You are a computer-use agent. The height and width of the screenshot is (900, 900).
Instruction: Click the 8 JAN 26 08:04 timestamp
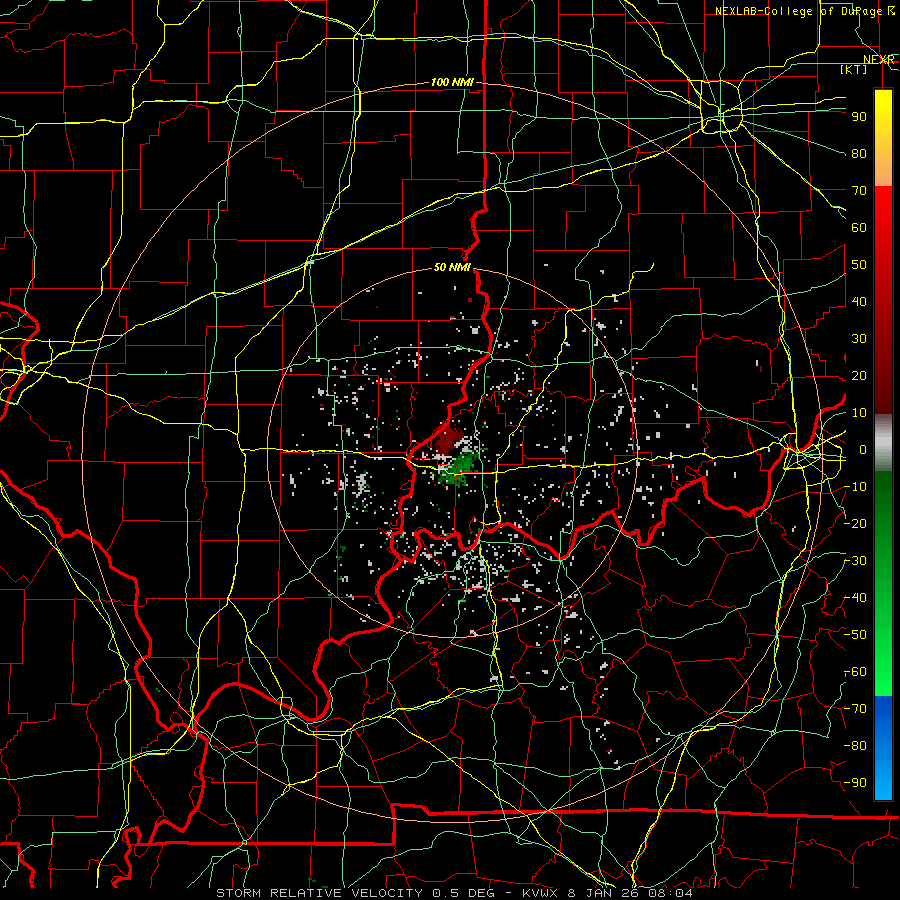point(630,893)
